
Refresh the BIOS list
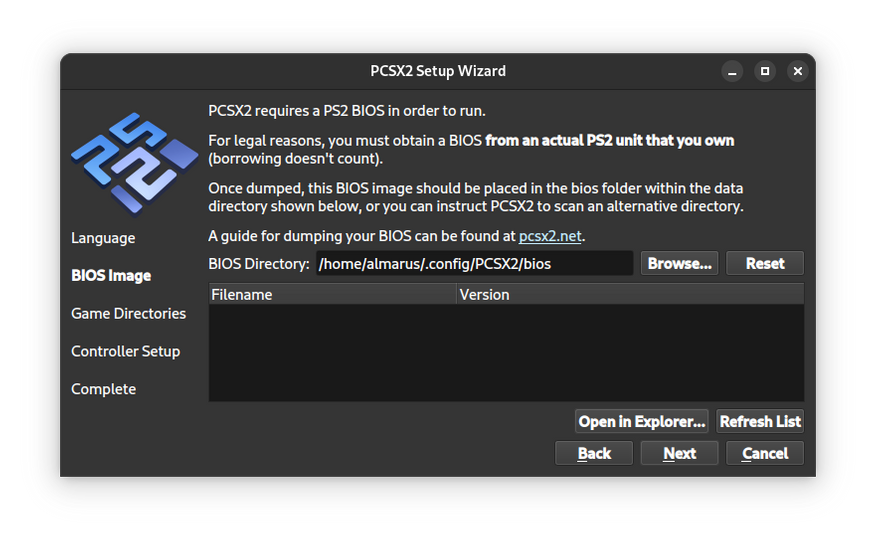click(x=760, y=421)
